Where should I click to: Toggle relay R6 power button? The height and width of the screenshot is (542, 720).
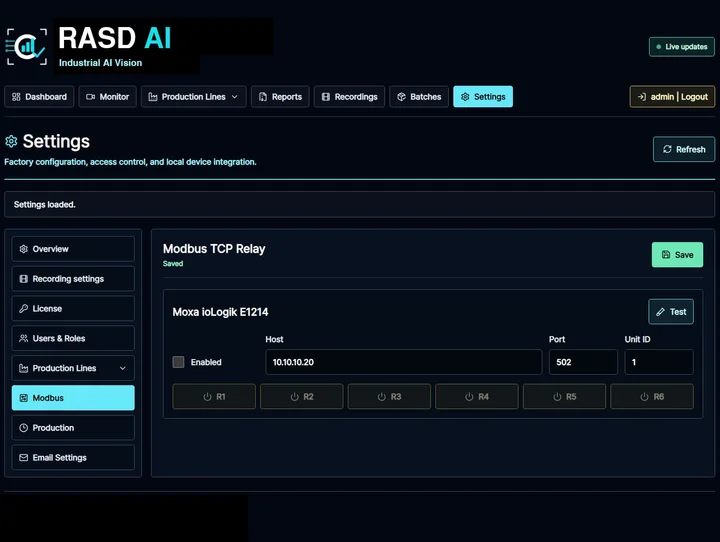[x=652, y=396]
